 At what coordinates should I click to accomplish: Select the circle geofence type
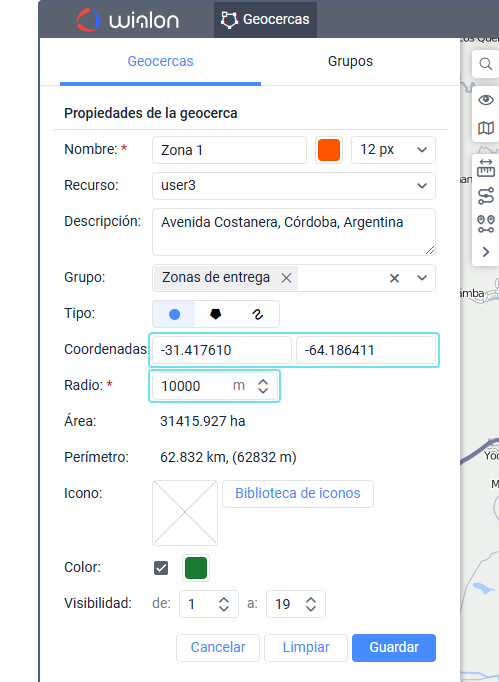click(x=174, y=314)
